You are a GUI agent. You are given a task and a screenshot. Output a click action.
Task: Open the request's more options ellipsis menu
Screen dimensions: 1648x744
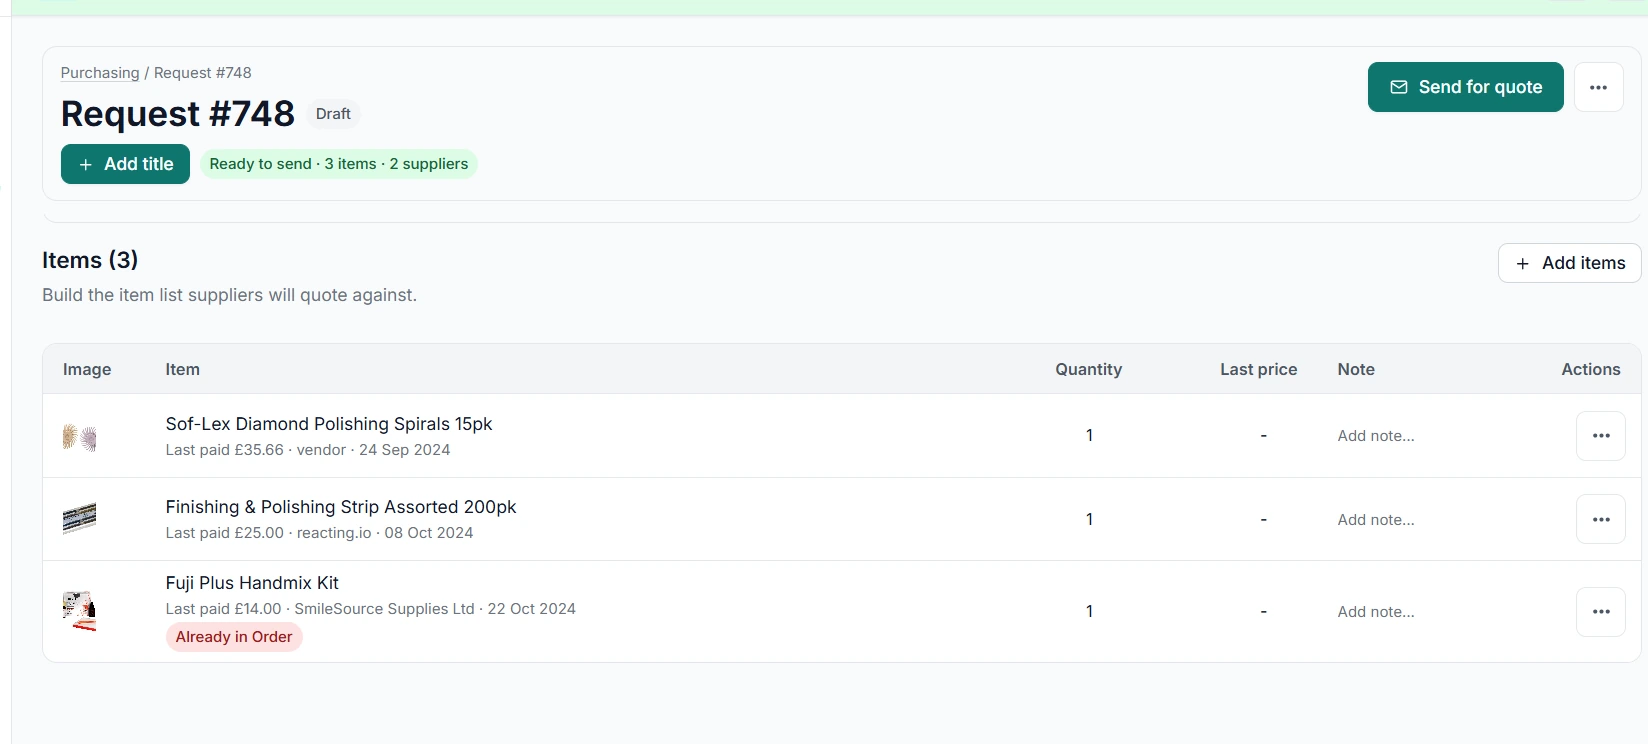click(x=1598, y=87)
